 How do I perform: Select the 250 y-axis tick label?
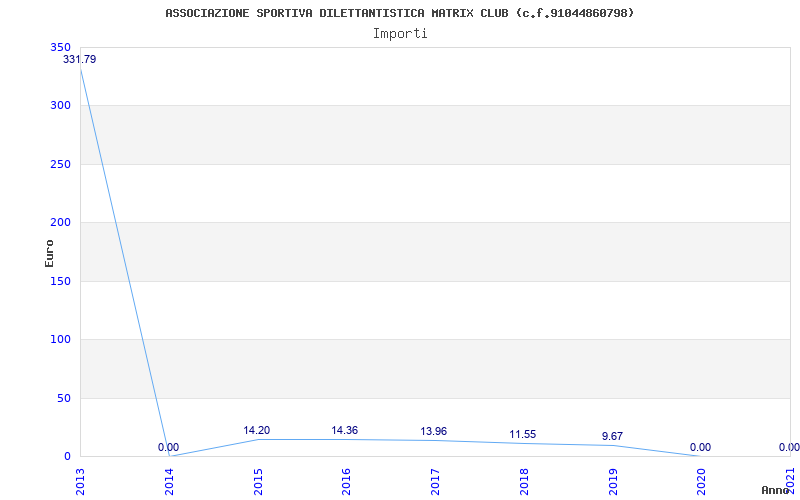tap(60, 164)
